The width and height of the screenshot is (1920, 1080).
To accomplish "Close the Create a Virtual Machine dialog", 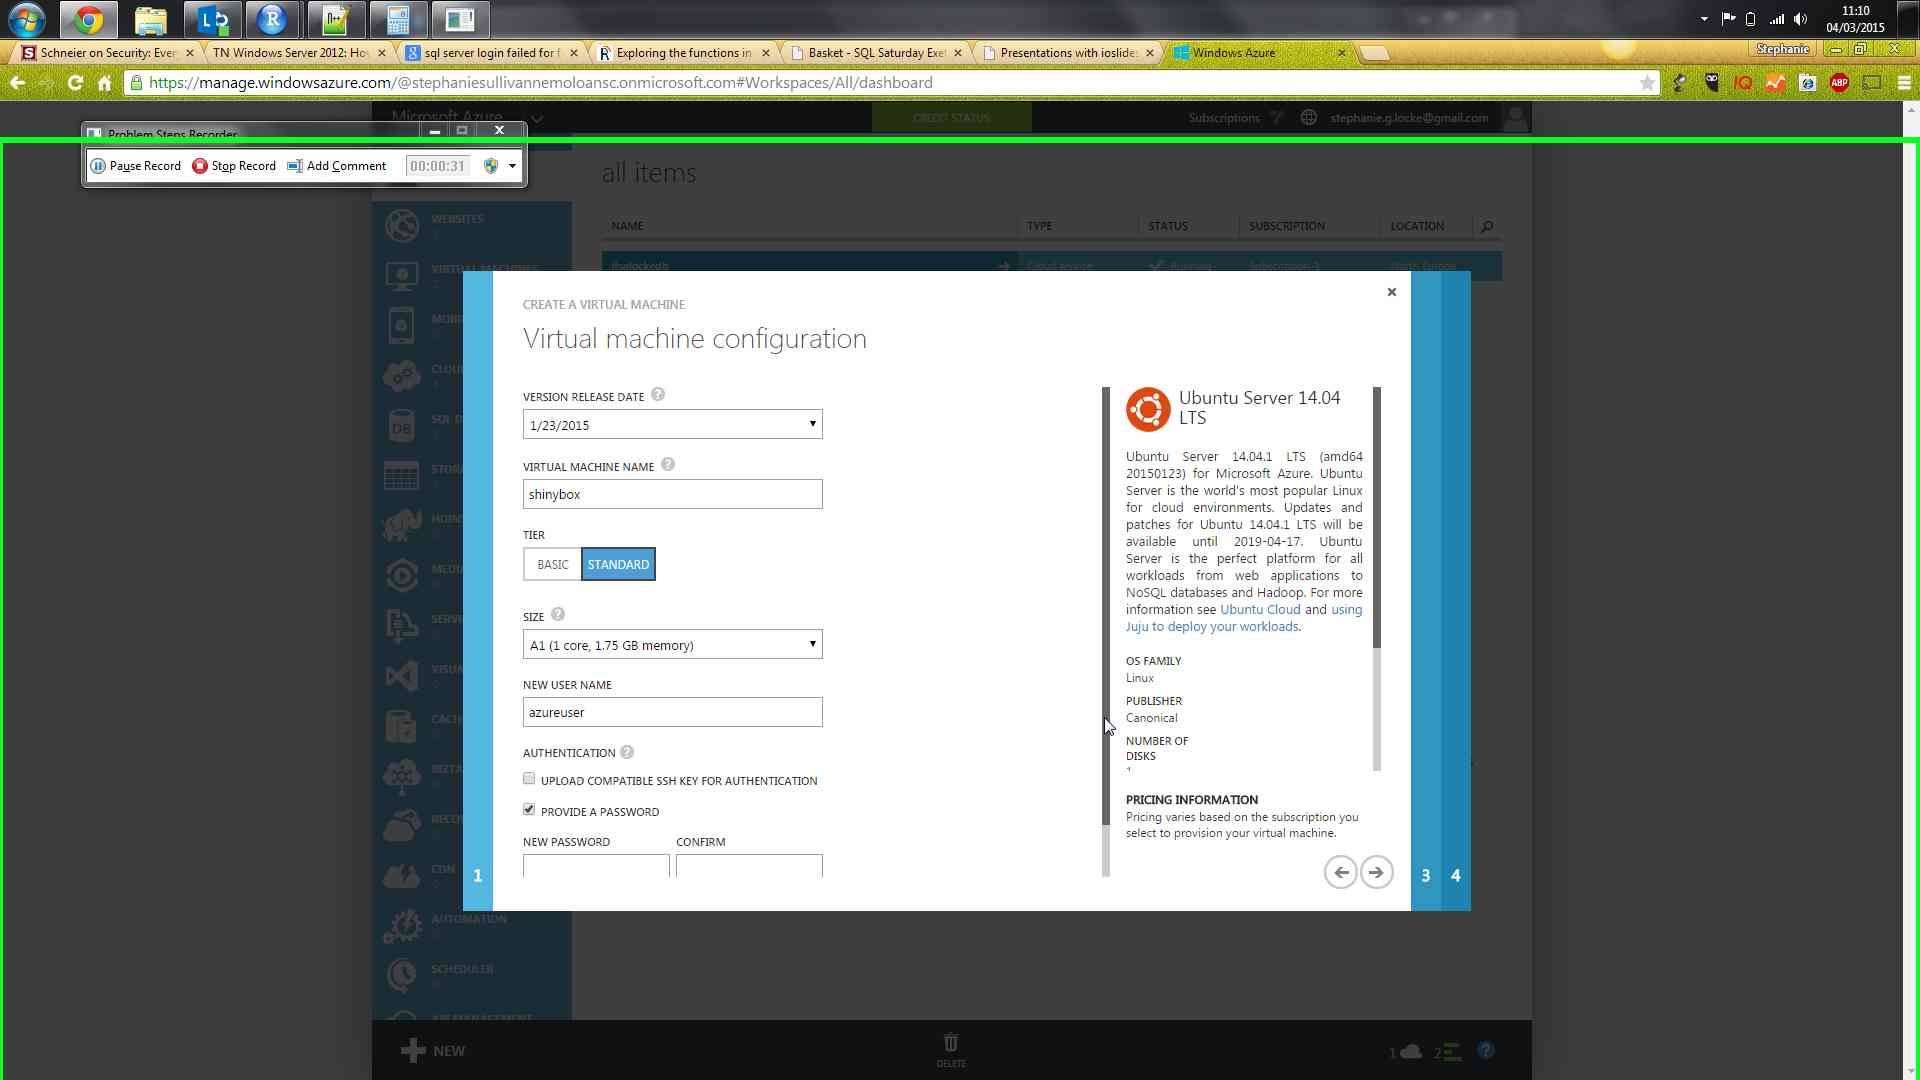I will 1391,292.
